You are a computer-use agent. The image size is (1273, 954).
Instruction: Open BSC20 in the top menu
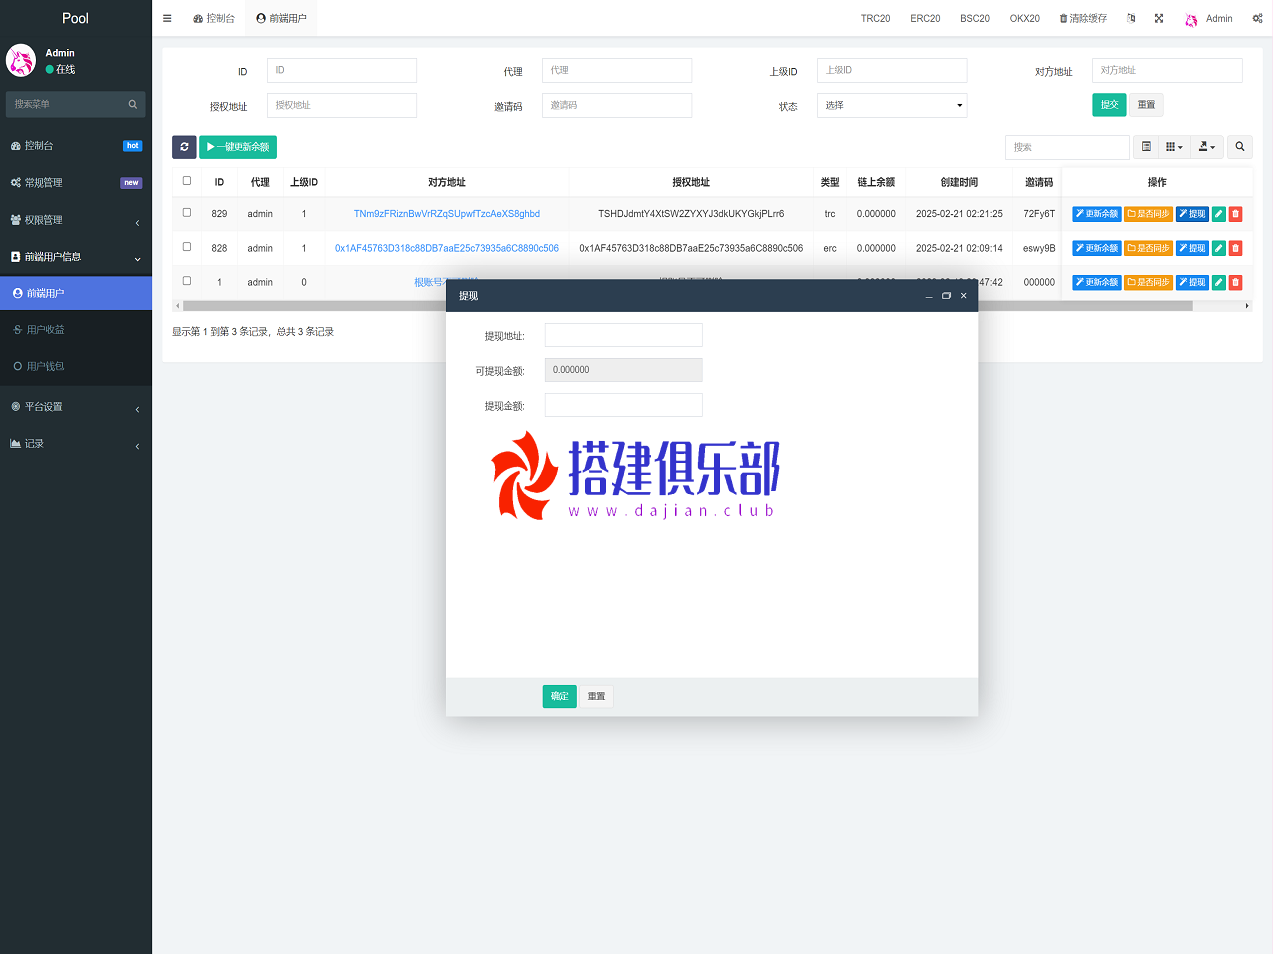coord(975,18)
